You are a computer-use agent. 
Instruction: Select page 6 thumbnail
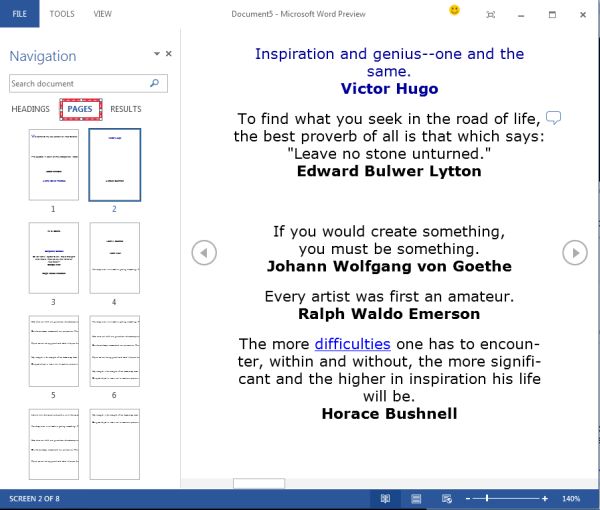pyautogui.click(x=115, y=351)
